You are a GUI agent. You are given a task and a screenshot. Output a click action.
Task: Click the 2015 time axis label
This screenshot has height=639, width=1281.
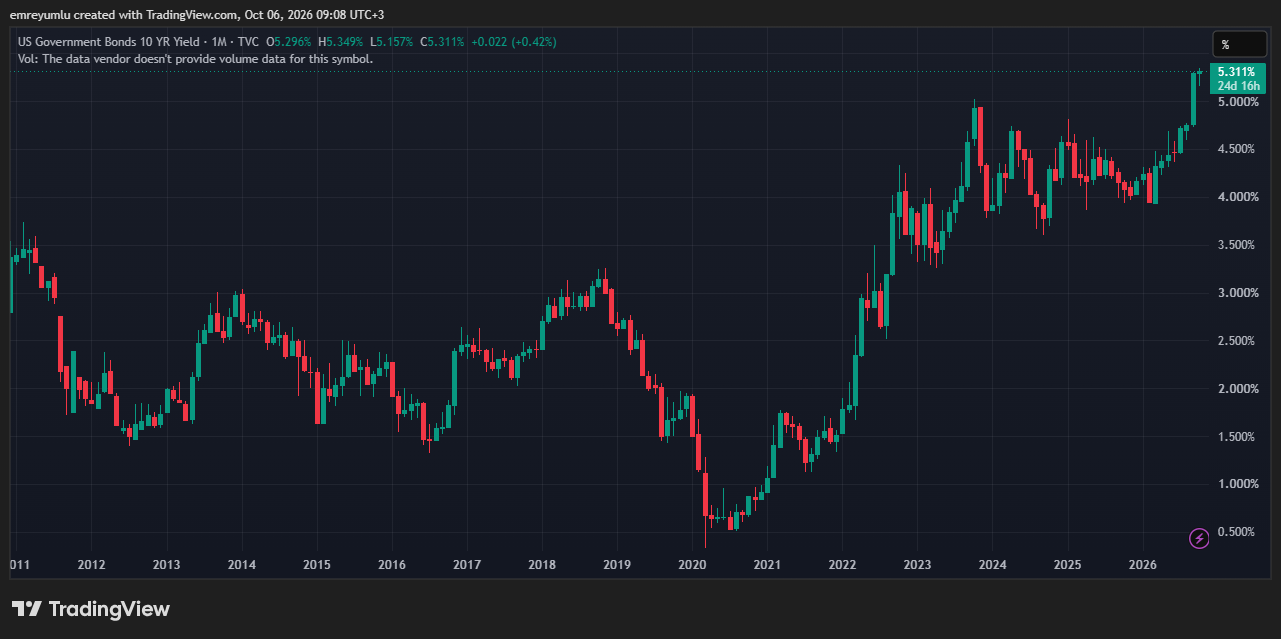click(316, 565)
